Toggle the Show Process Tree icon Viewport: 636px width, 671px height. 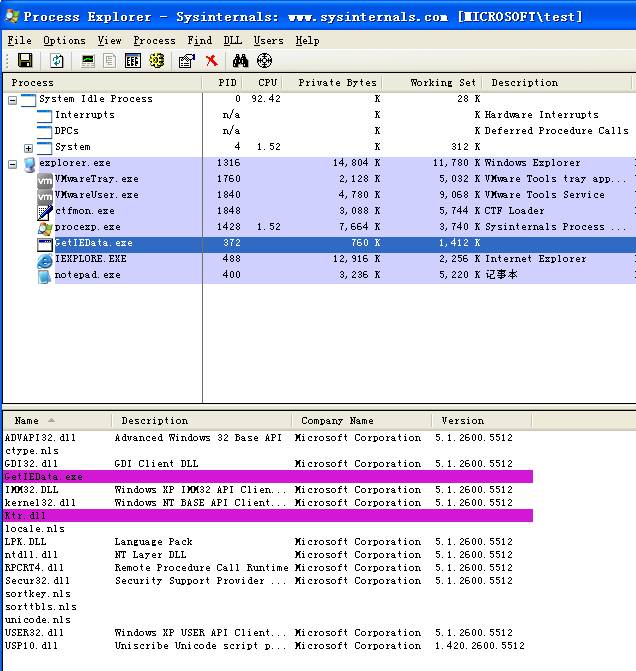click(x=110, y=60)
